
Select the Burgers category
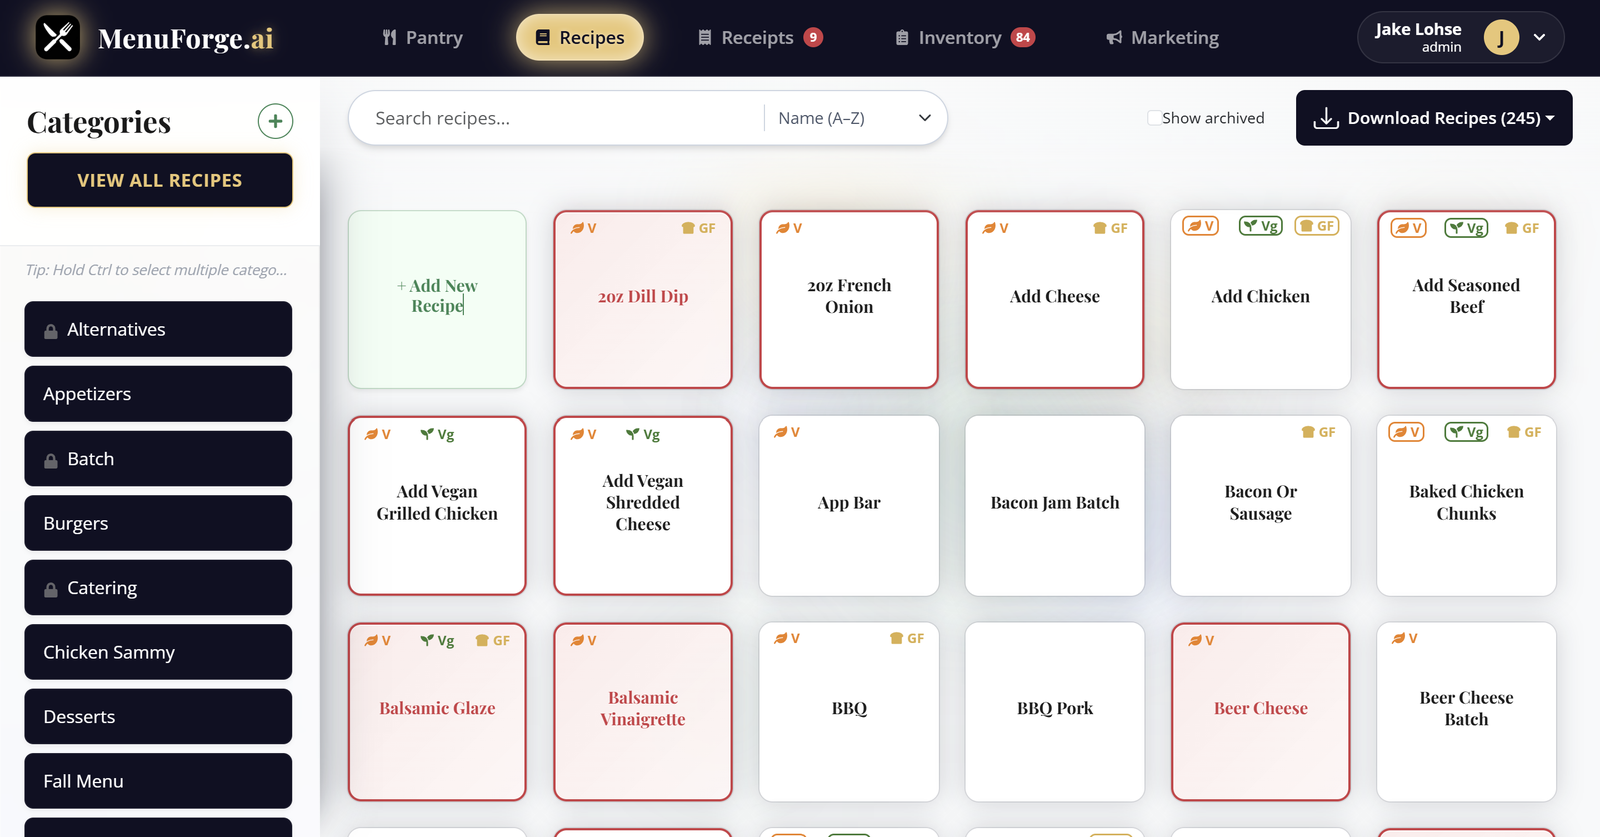tap(158, 523)
